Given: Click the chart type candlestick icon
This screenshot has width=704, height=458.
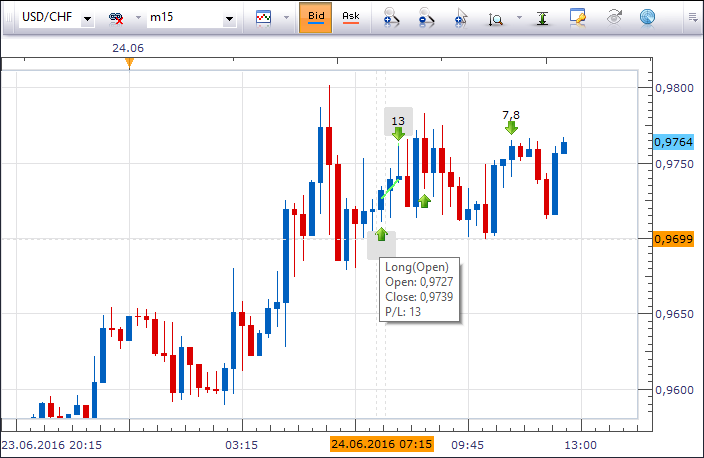Looking at the screenshot, I should tap(264, 18).
